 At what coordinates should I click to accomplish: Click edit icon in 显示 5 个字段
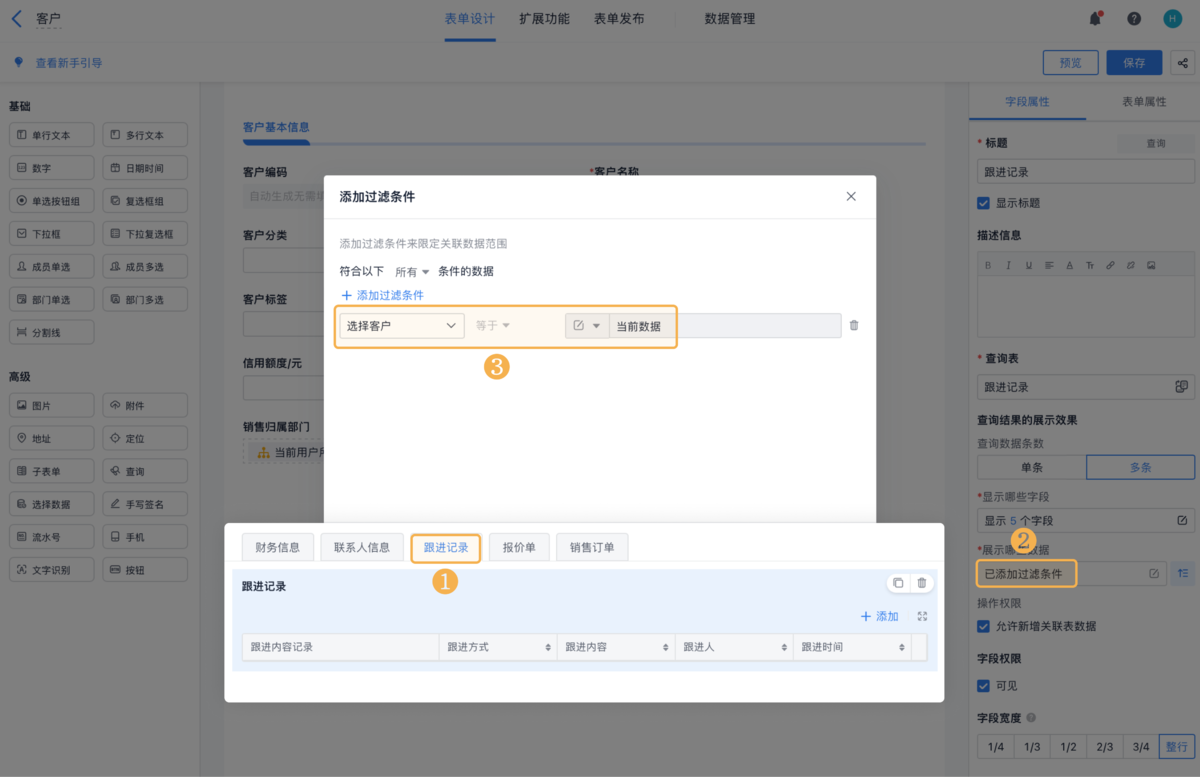1182,520
